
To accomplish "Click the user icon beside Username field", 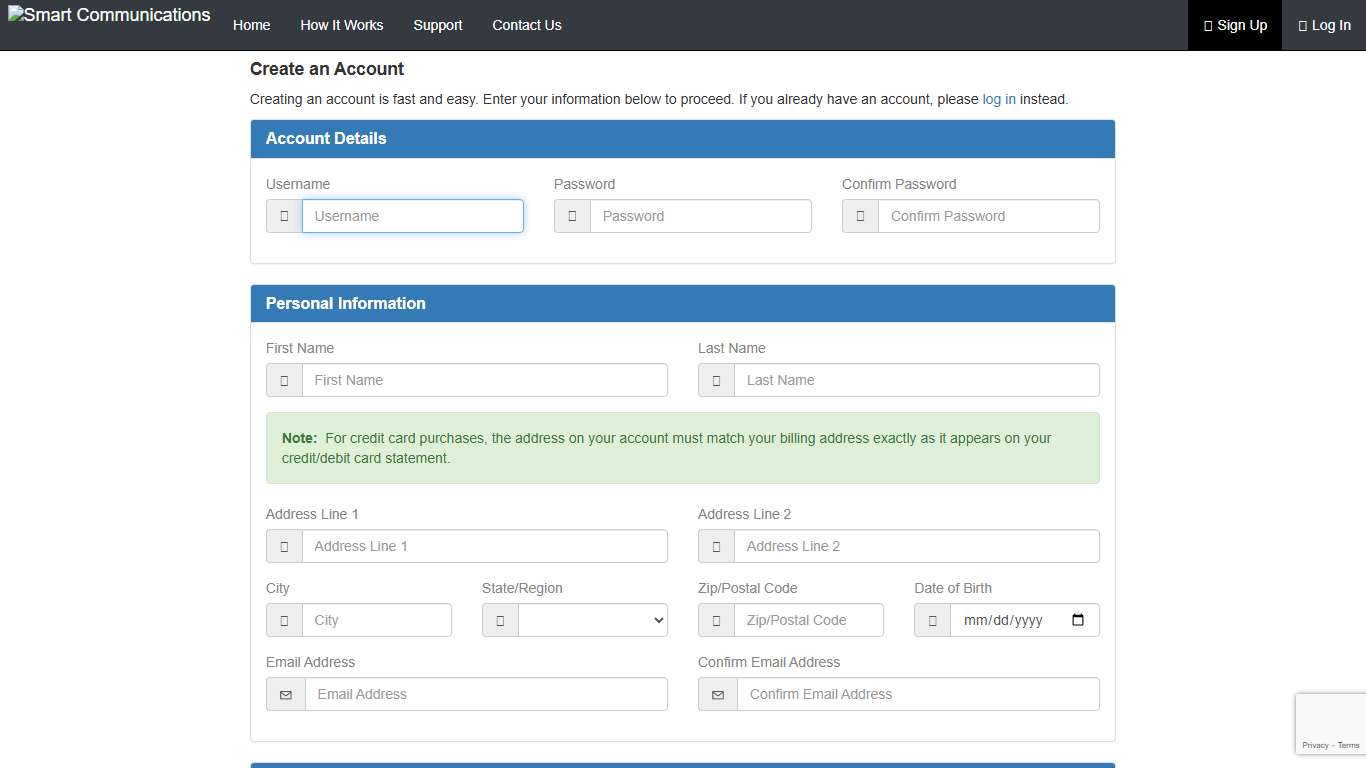I will click(283, 216).
